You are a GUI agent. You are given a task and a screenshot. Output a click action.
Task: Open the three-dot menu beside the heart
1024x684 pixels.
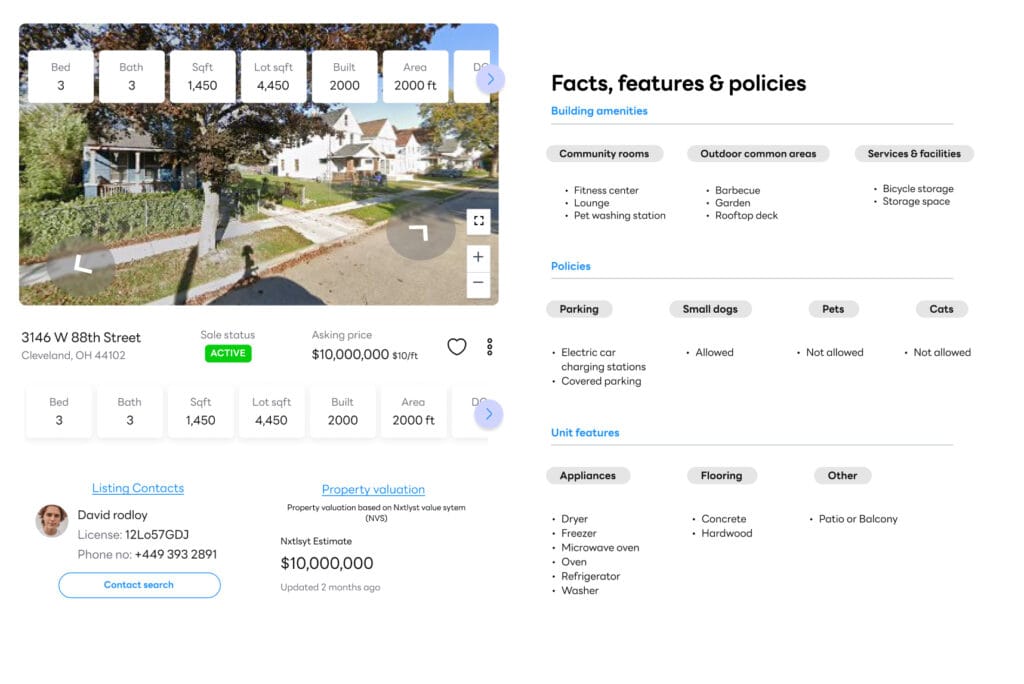[x=489, y=347]
